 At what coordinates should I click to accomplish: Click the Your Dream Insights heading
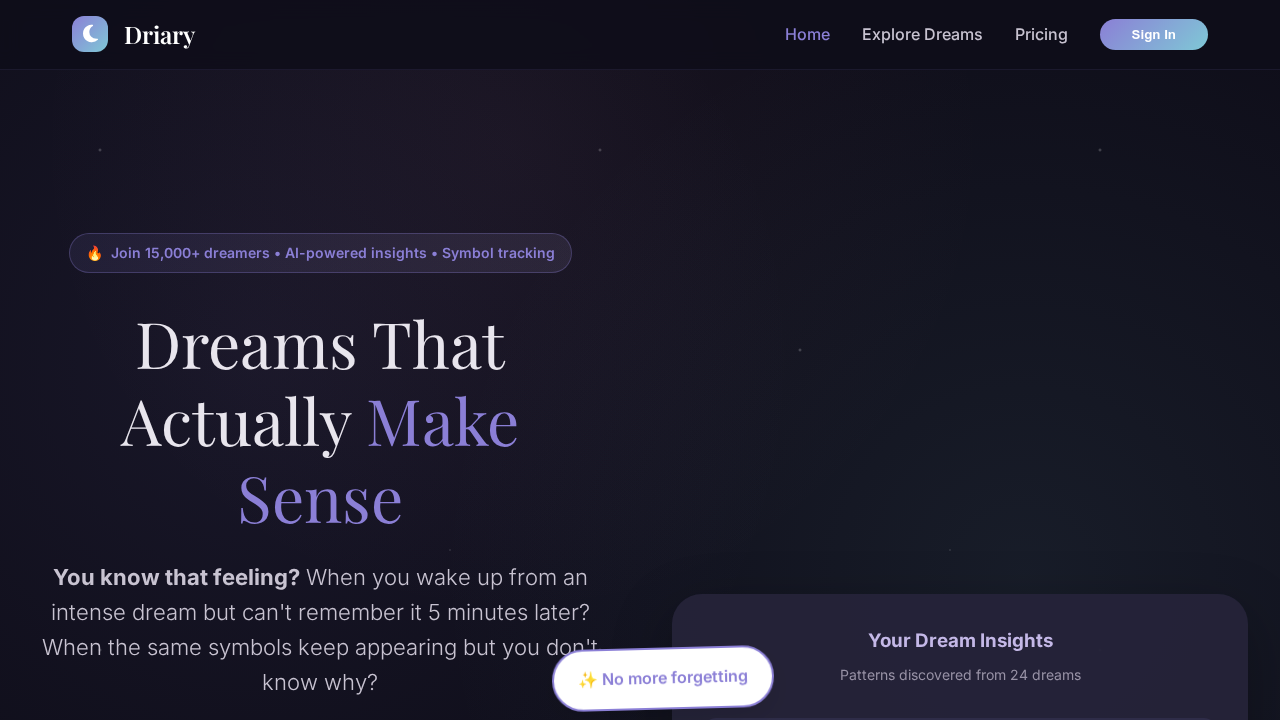coord(960,640)
